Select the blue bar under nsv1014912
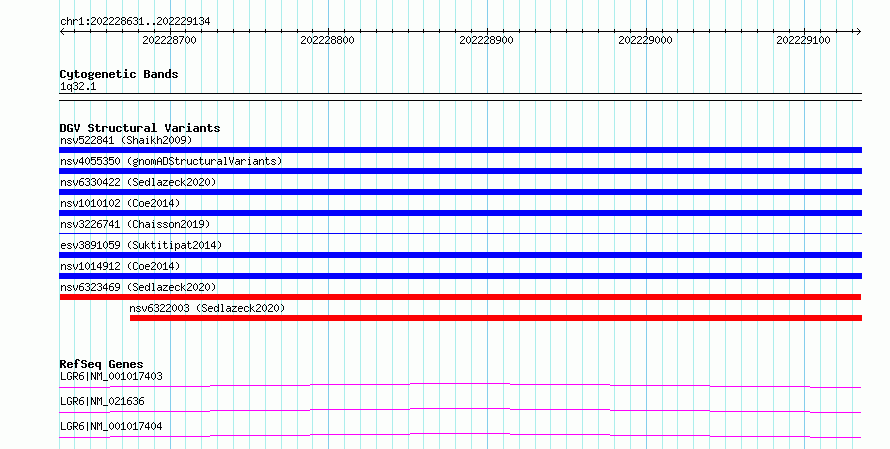890x449 pixels. point(460,276)
